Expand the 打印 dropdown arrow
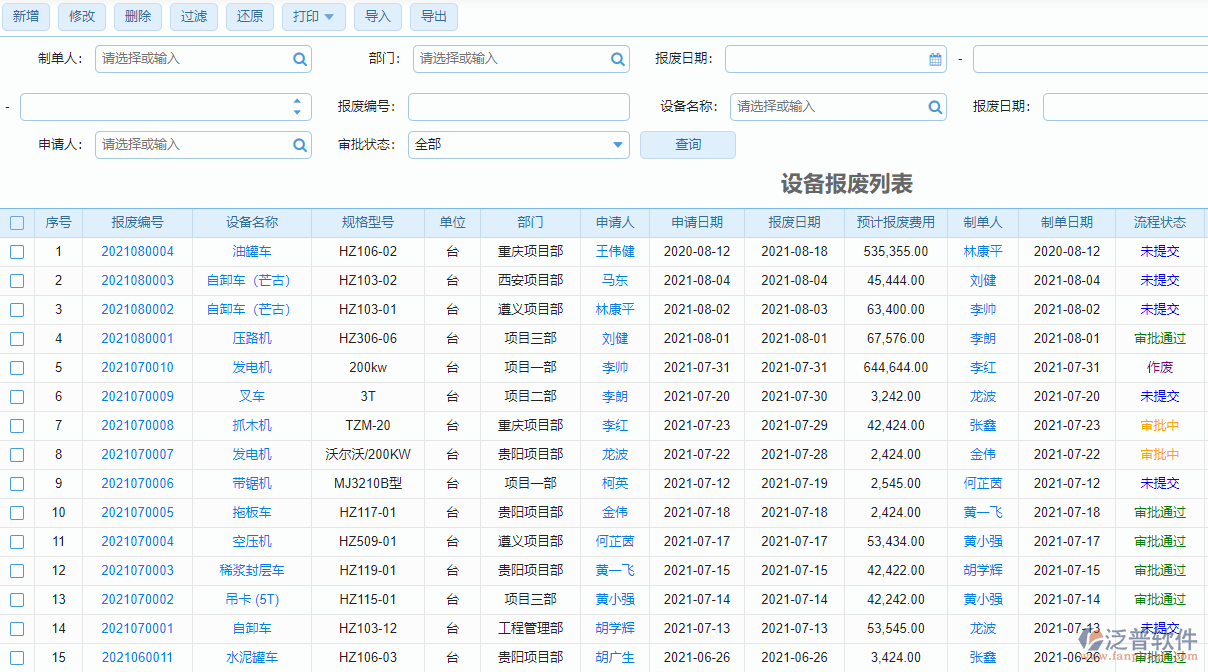 (x=331, y=17)
